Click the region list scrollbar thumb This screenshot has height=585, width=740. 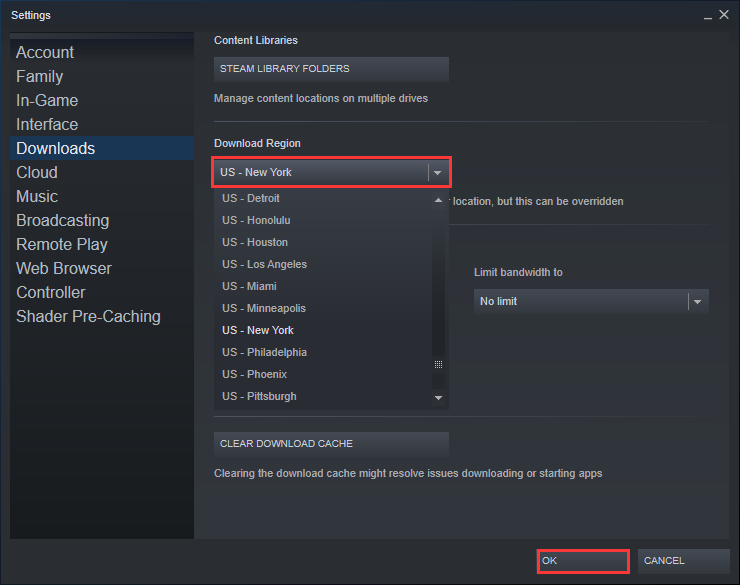[438, 364]
